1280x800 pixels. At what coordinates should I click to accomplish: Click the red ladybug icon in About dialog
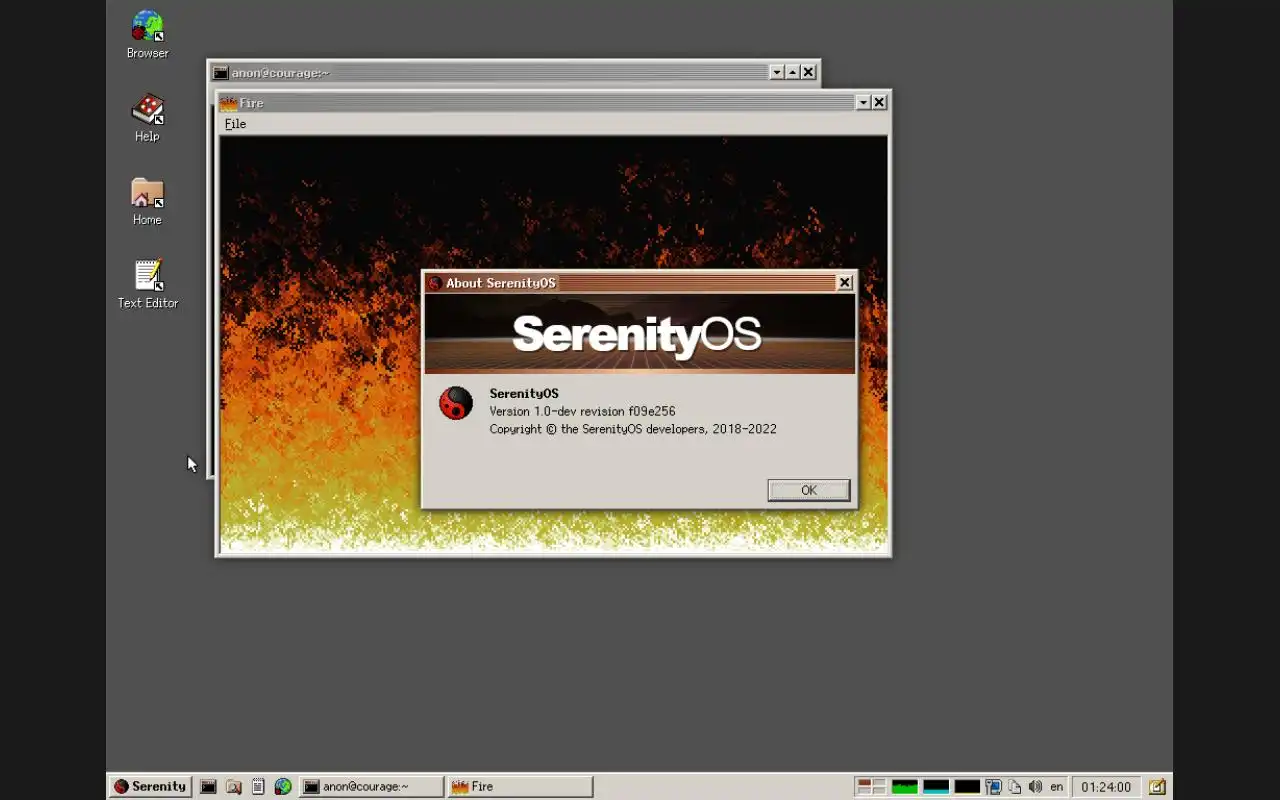[456, 404]
